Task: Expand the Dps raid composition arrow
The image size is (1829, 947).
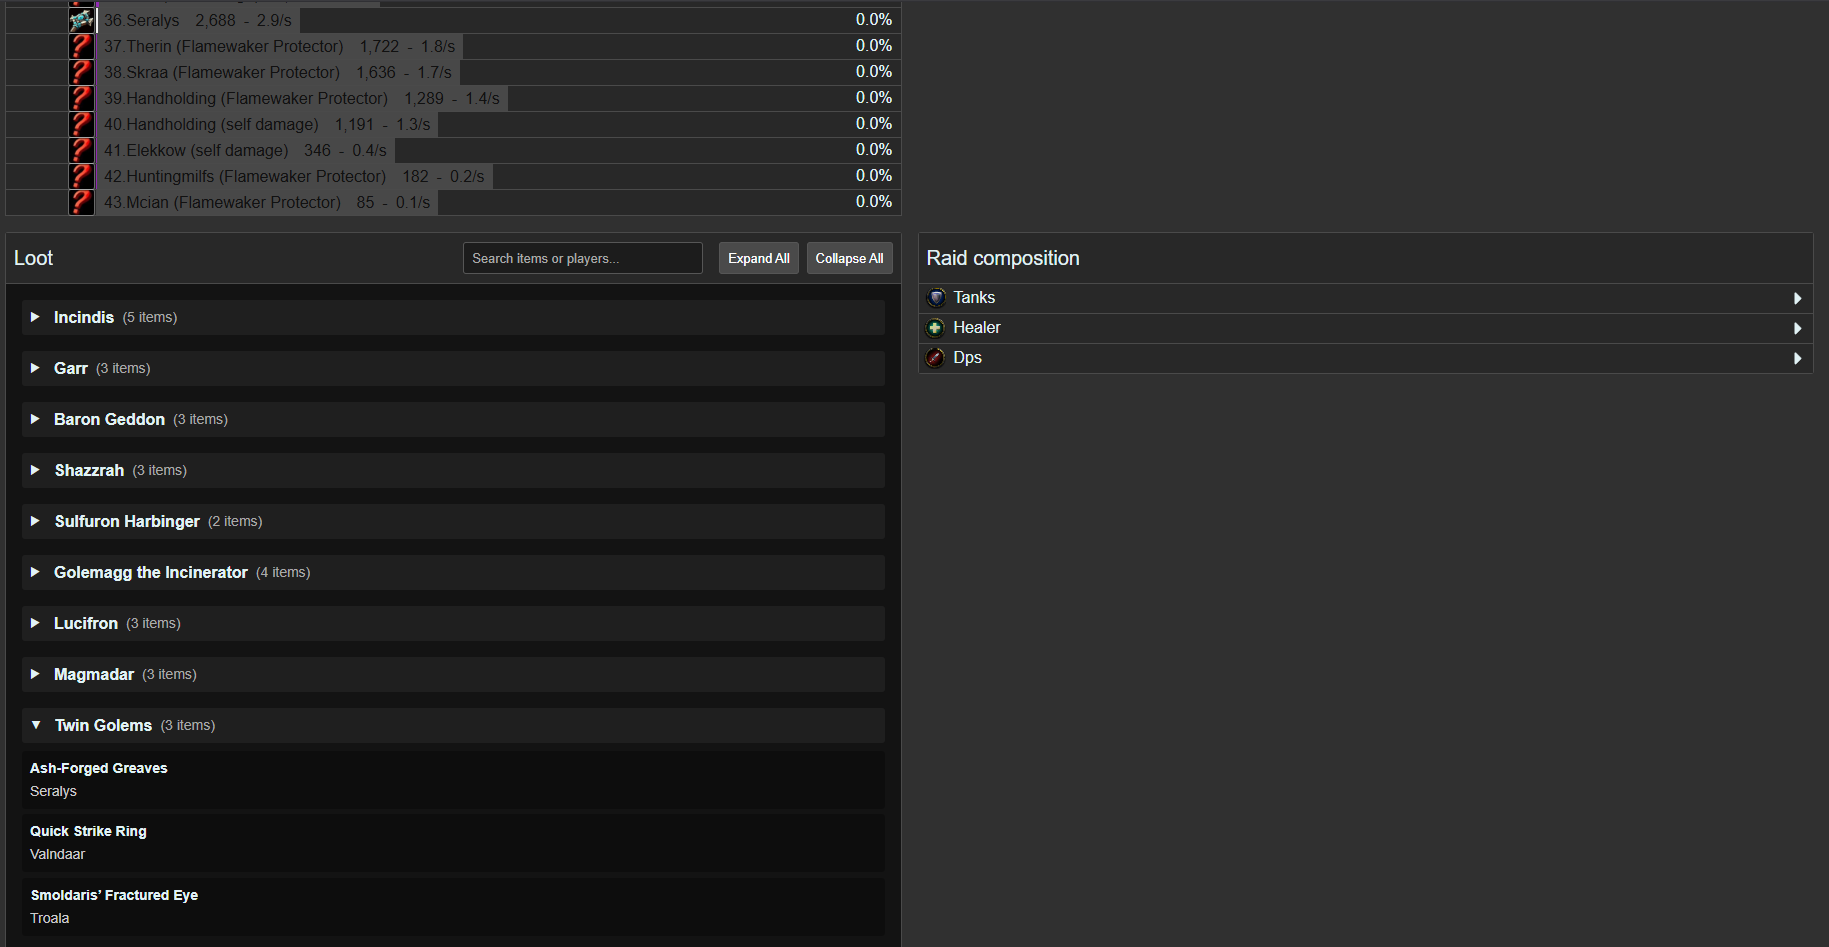Action: point(1797,358)
